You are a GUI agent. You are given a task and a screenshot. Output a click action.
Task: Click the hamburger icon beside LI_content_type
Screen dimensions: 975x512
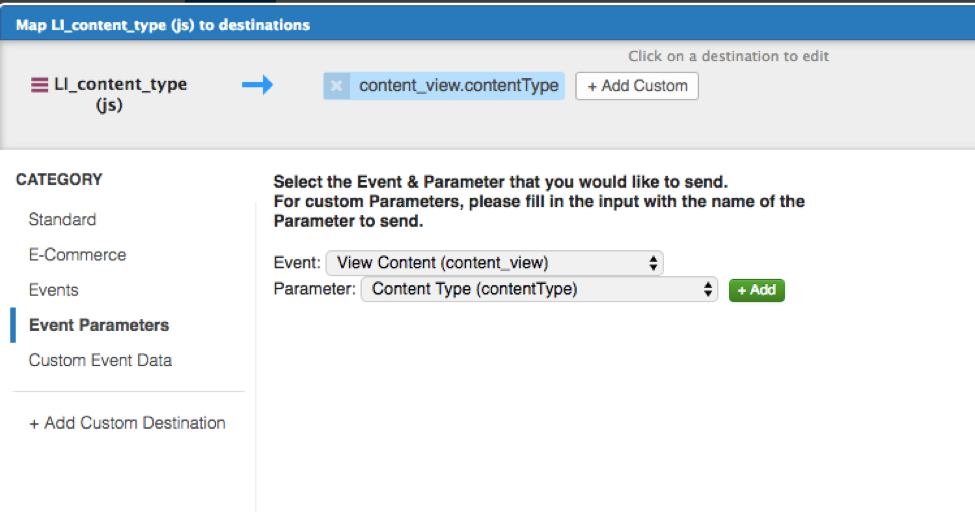[x=39, y=86]
